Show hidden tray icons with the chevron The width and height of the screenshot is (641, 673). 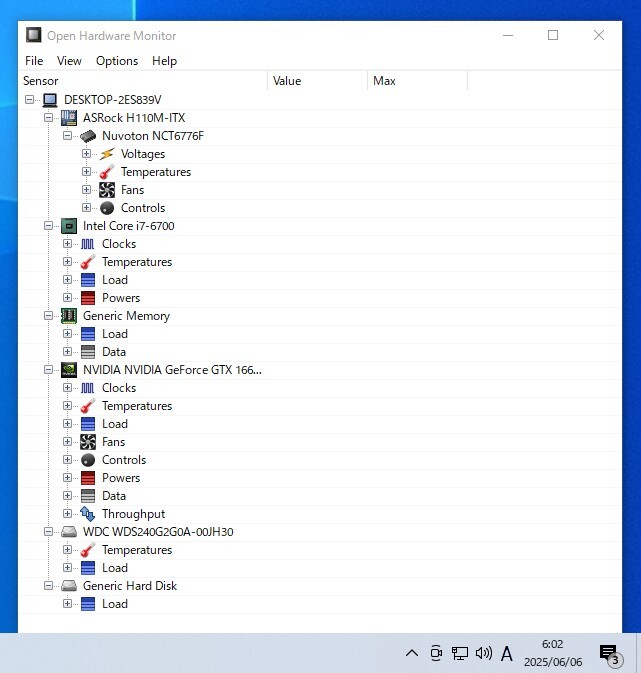pos(412,653)
